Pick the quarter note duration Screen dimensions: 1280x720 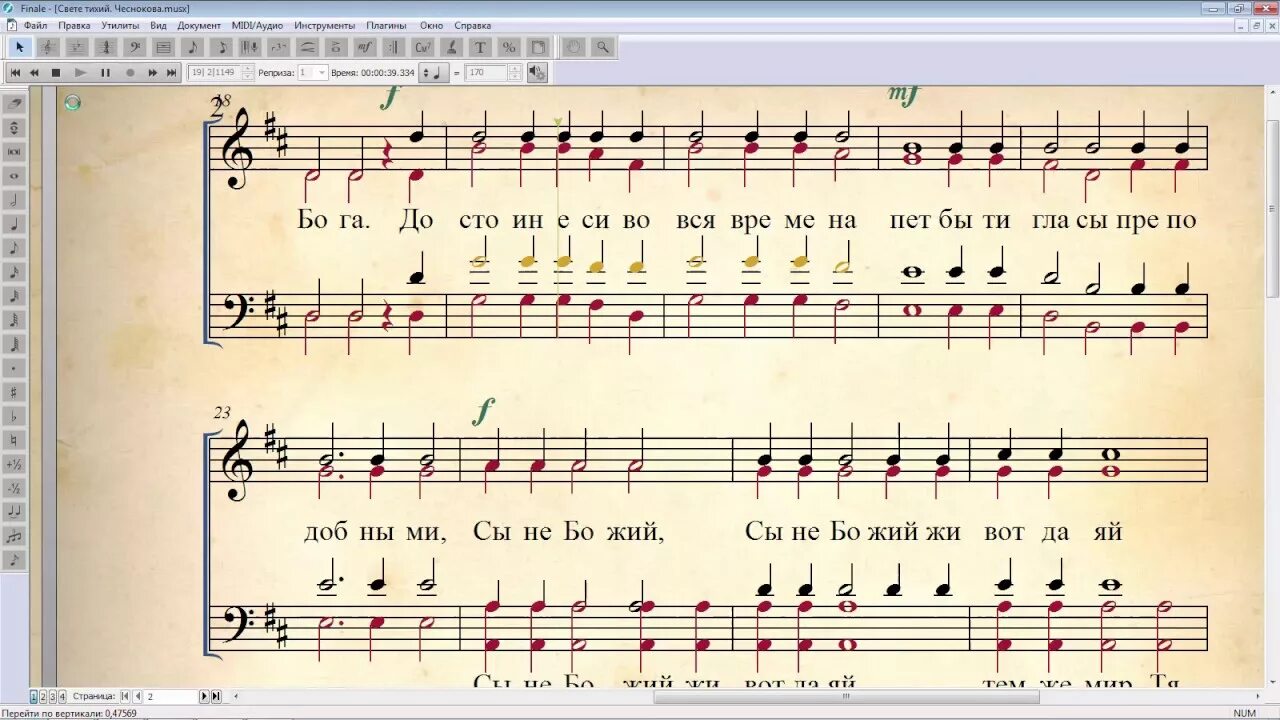point(16,223)
